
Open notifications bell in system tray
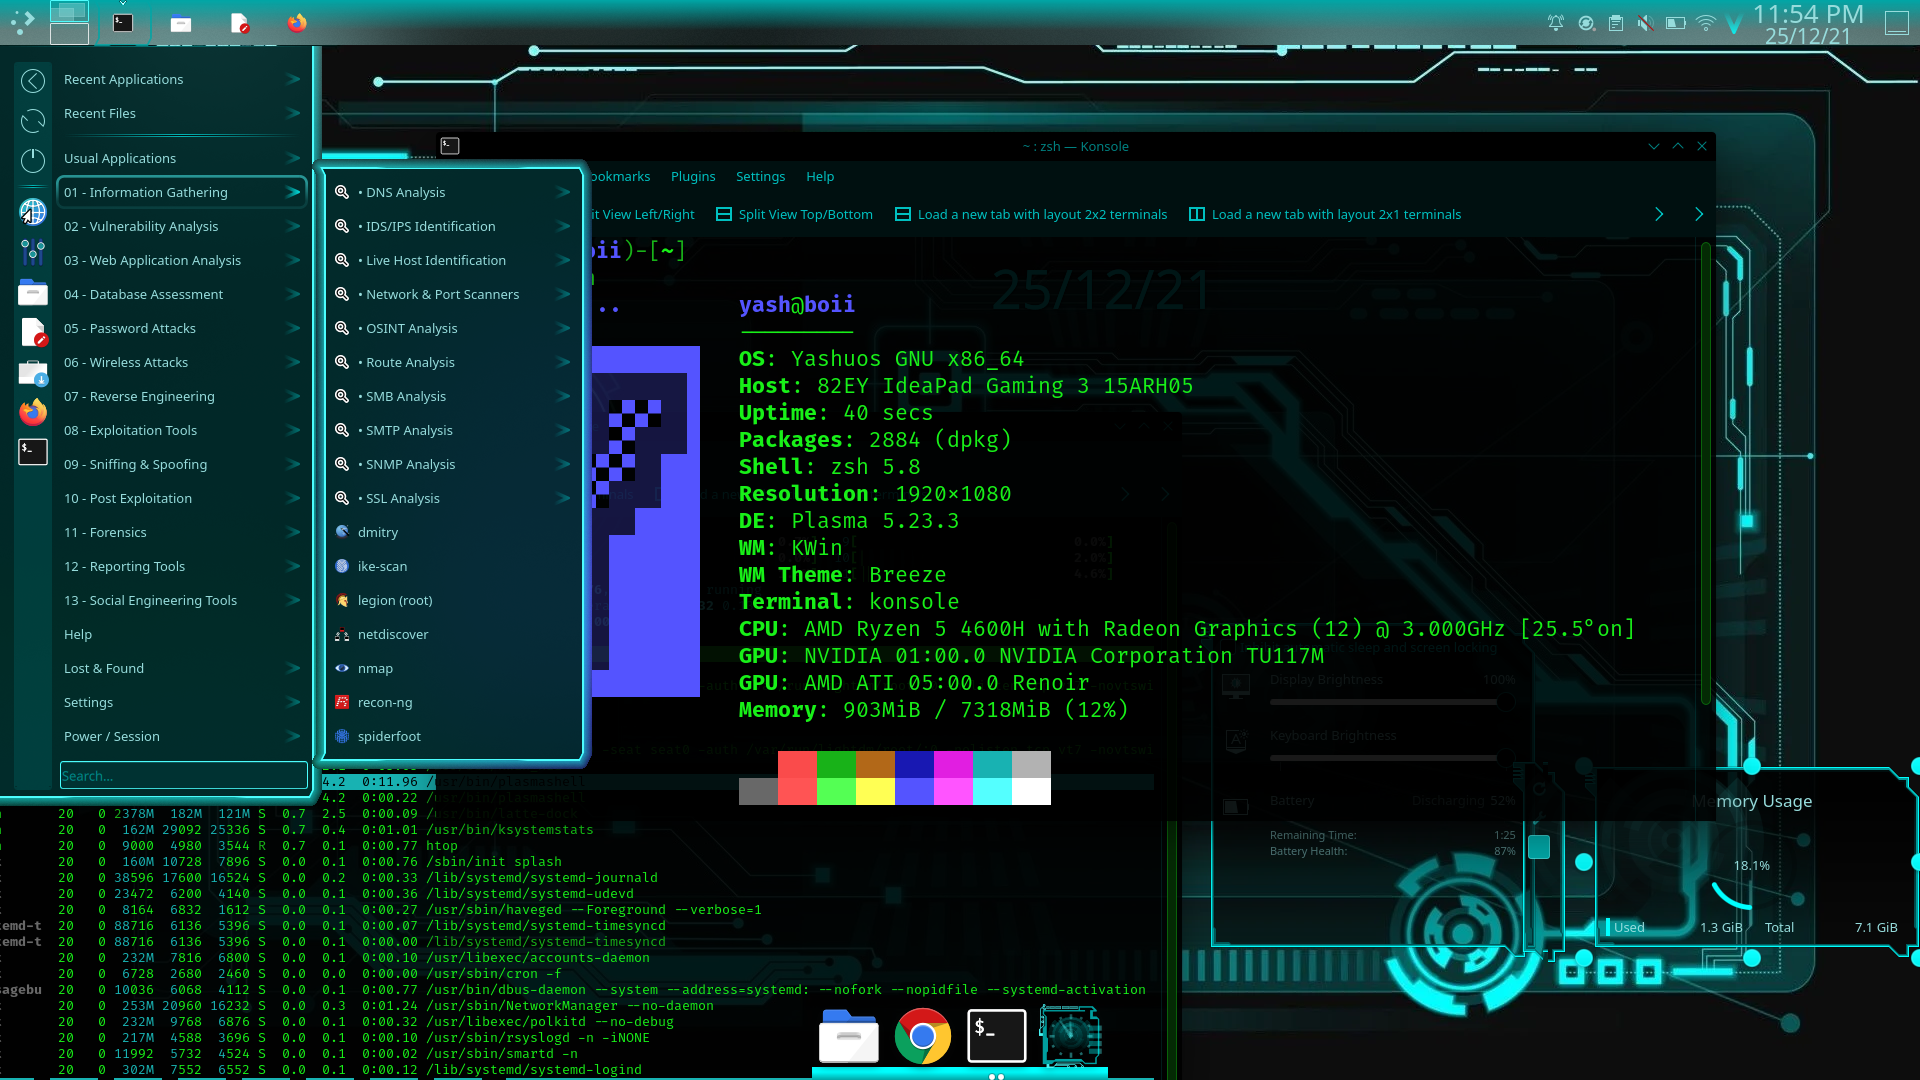click(x=1556, y=22)
